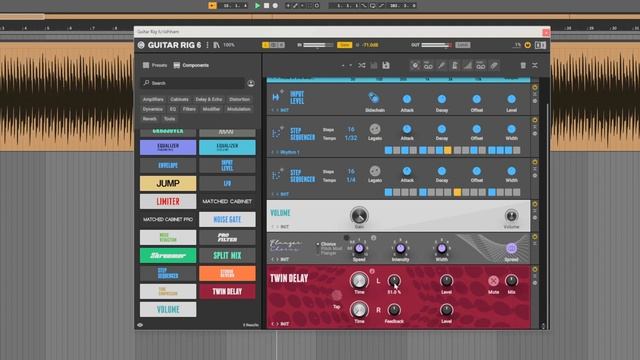Open the Input Level INIT preset selector
This screenshot has height=360, width=640.
pyautogui.click(x=284, y=110)
